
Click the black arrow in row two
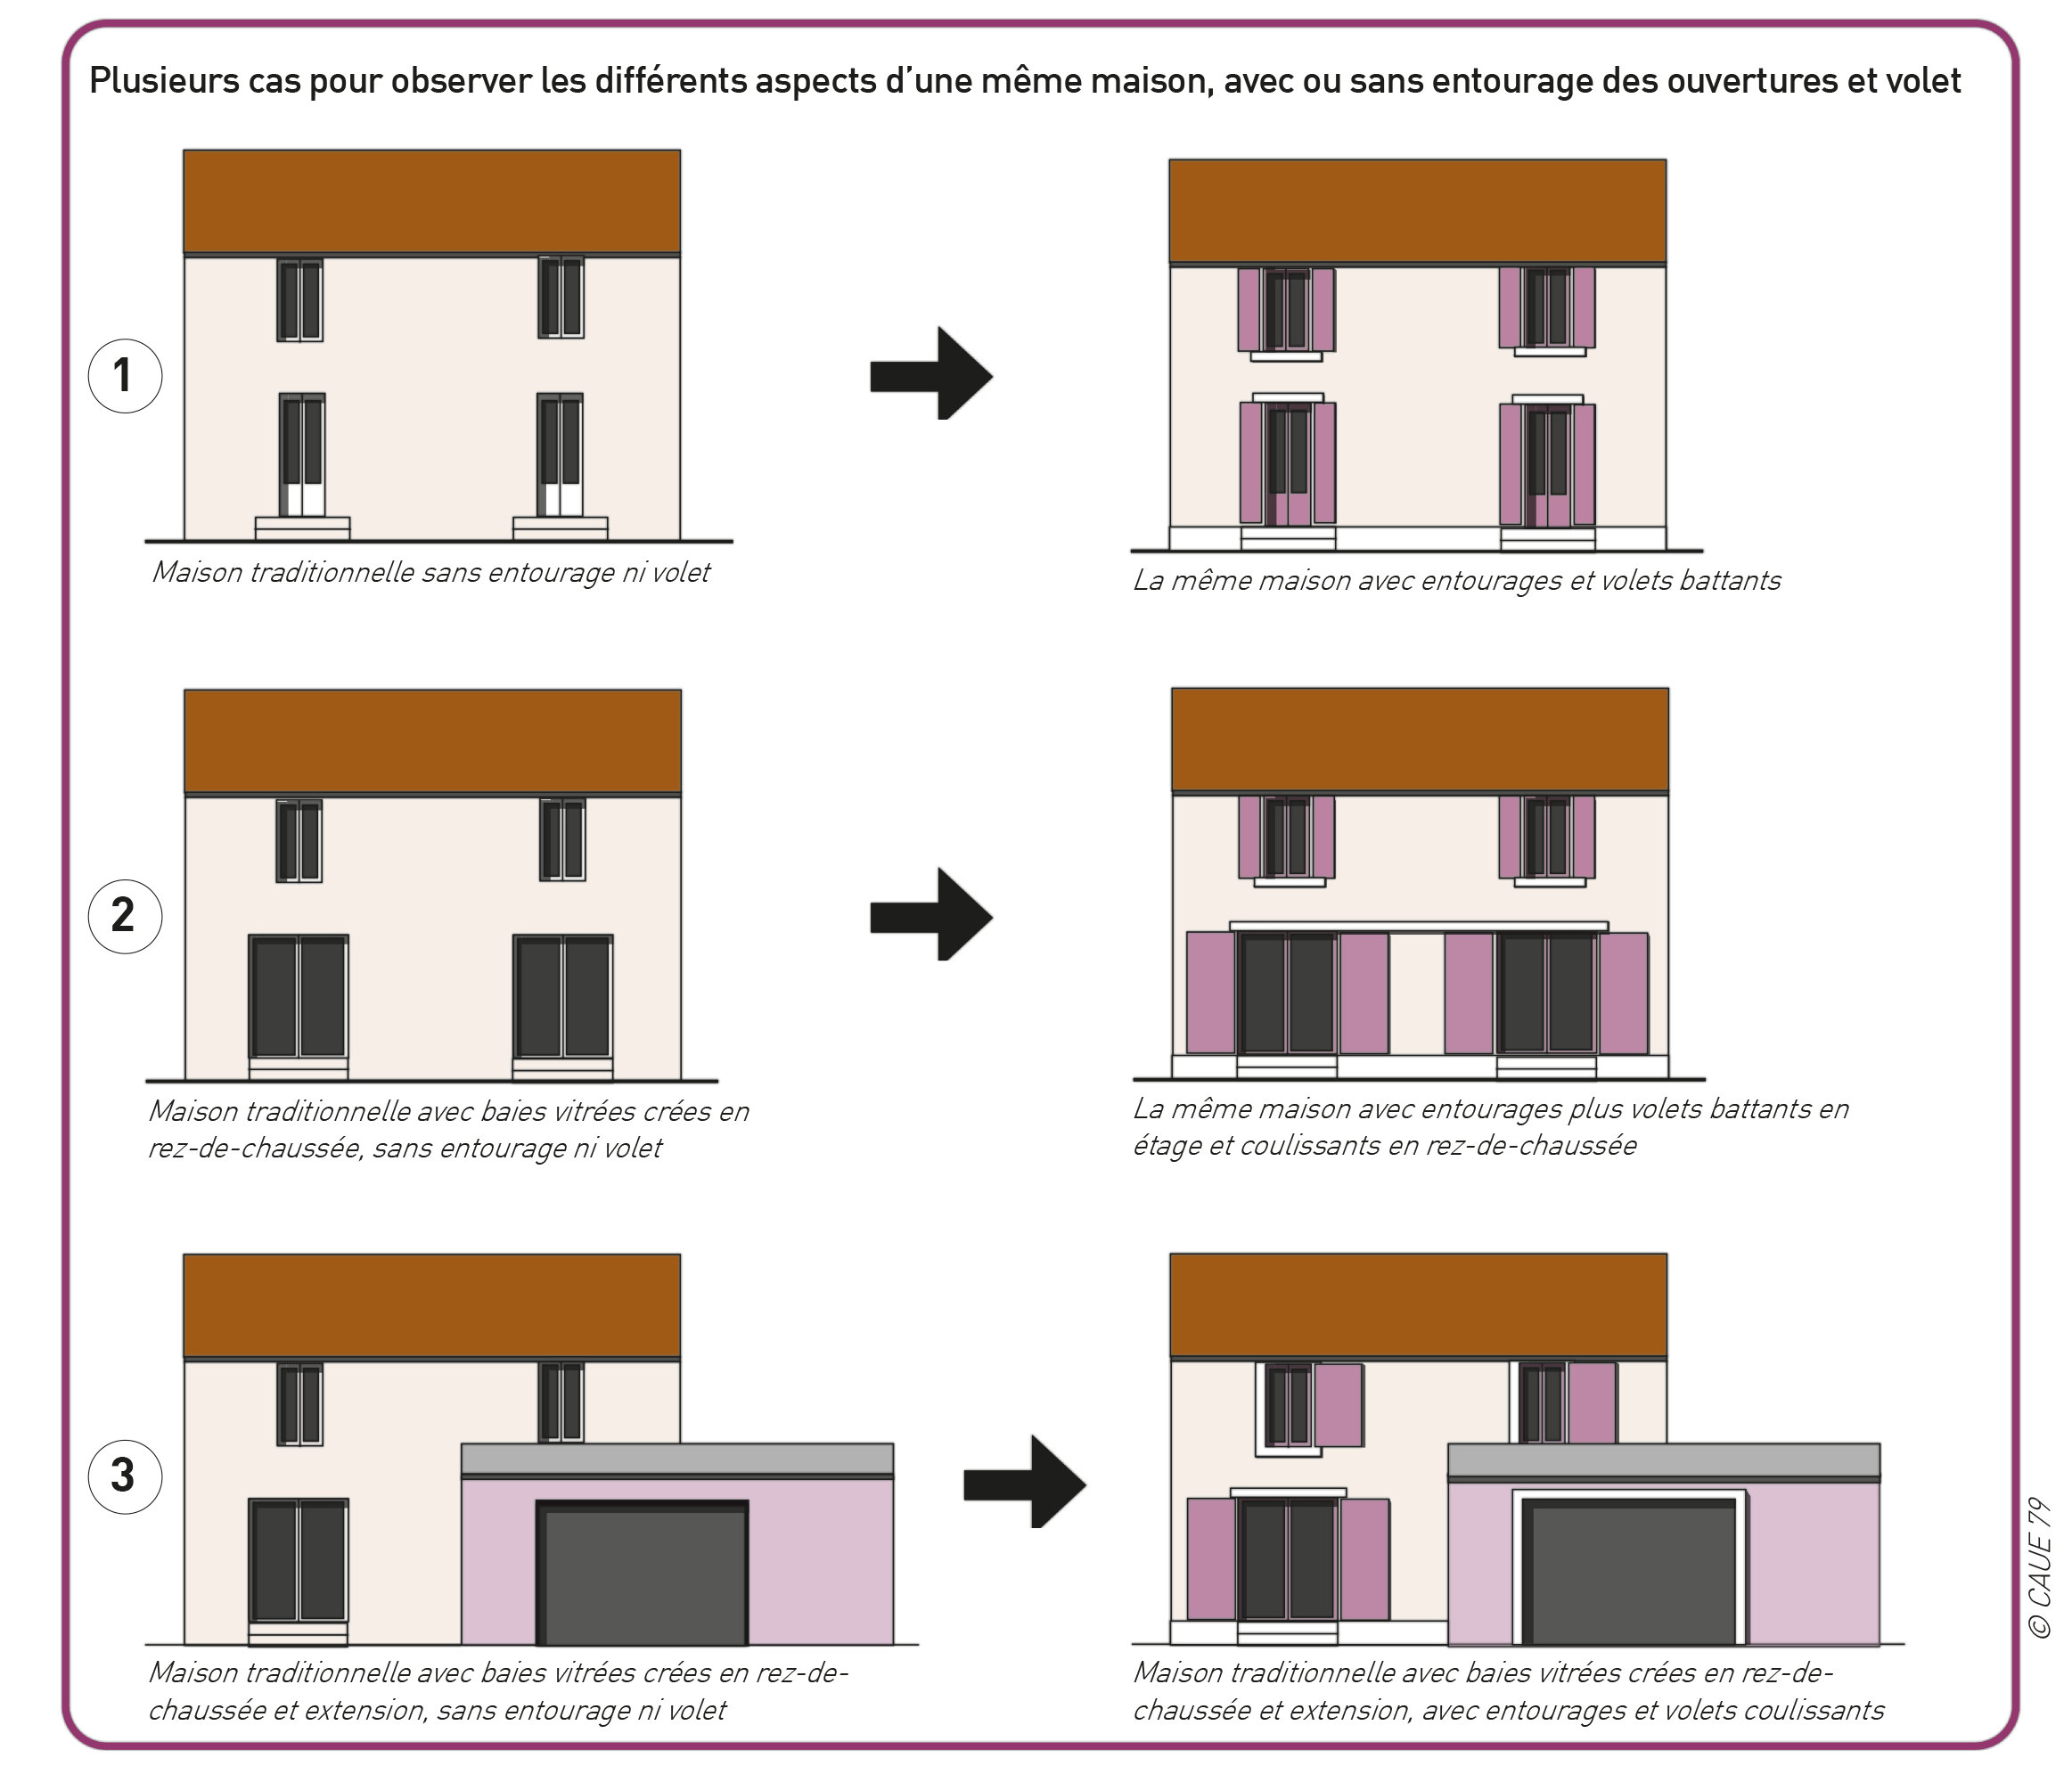click(930, 915)
